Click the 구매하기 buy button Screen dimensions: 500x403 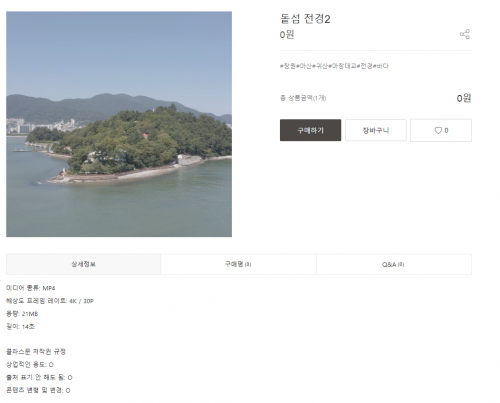click(310, 130)
